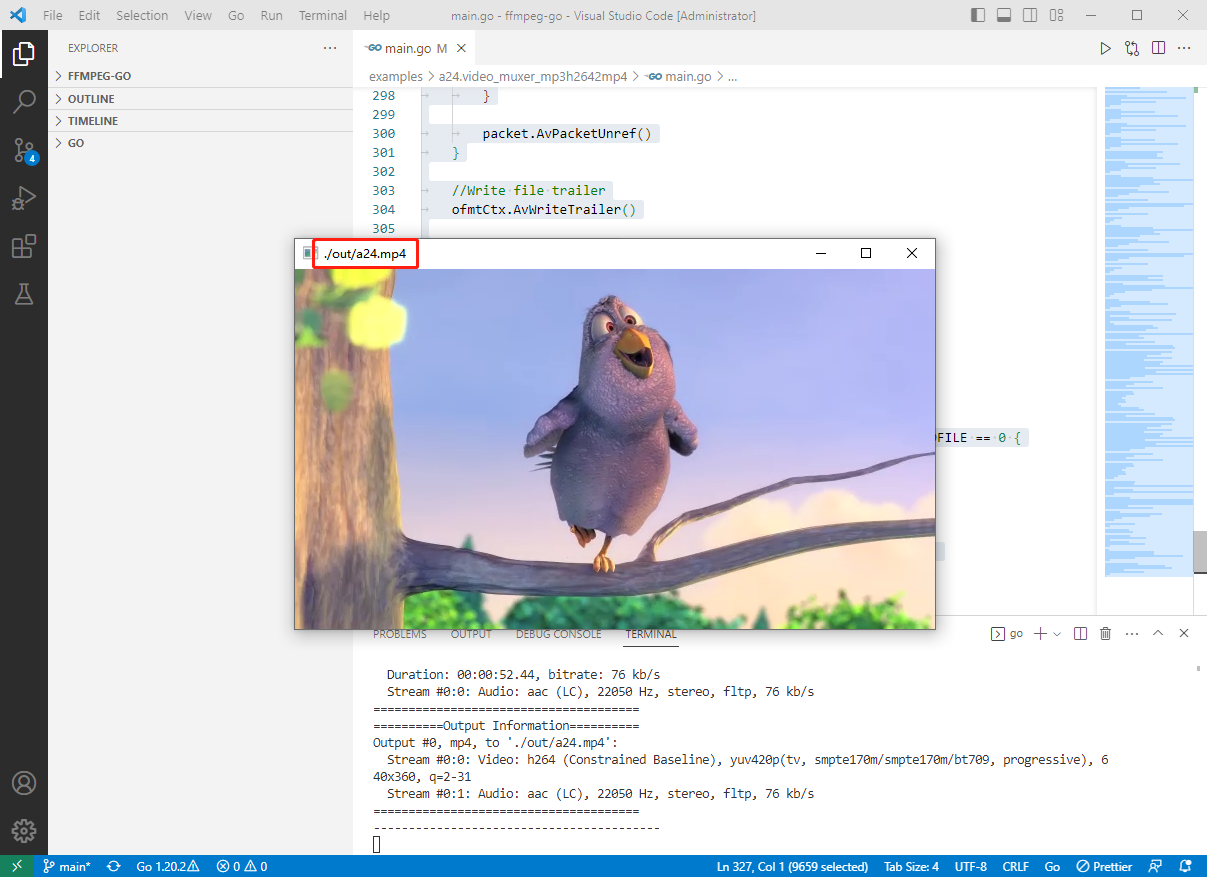Open the launch profile dropdown beside plus
The height and width of the screenshot is (877, 1207).
click(x=1057, y=634)
